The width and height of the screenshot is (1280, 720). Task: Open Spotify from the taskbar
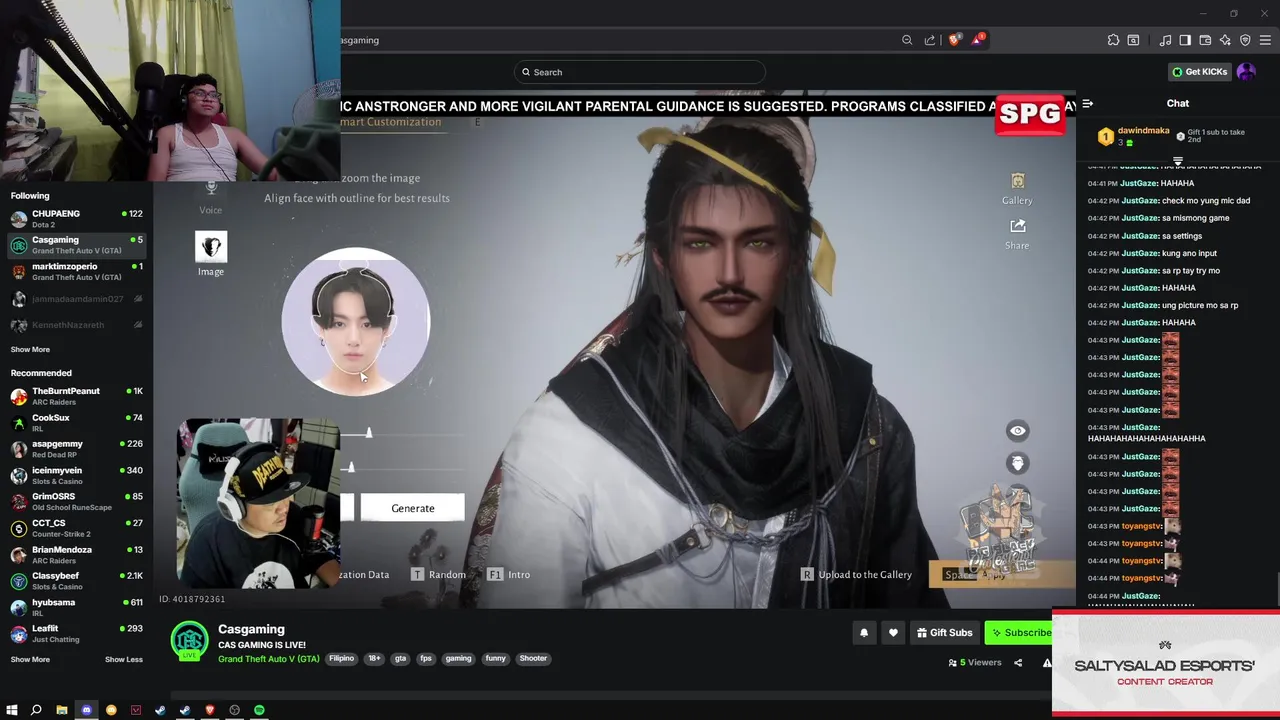pos(259,710)
